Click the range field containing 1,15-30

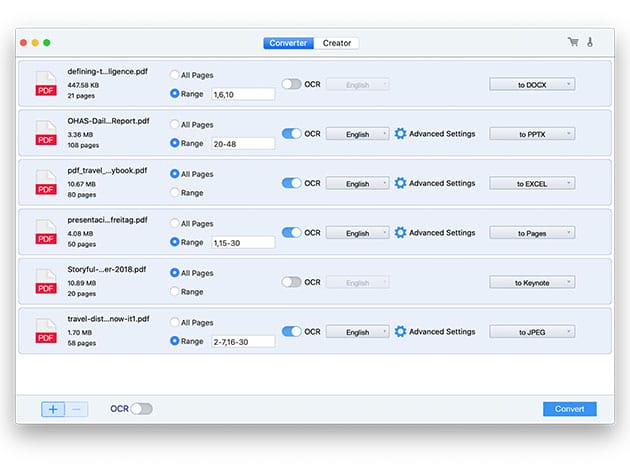(243, 242)
